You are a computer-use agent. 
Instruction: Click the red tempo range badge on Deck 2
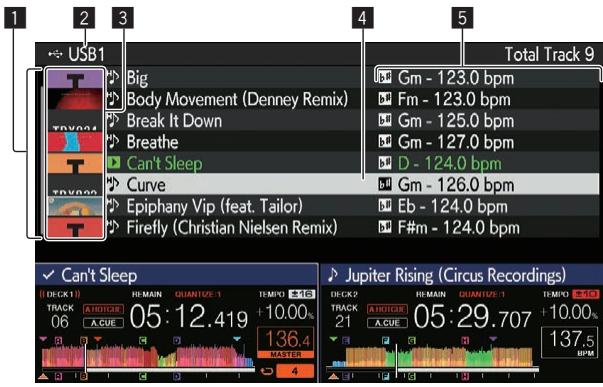(585, 294)
